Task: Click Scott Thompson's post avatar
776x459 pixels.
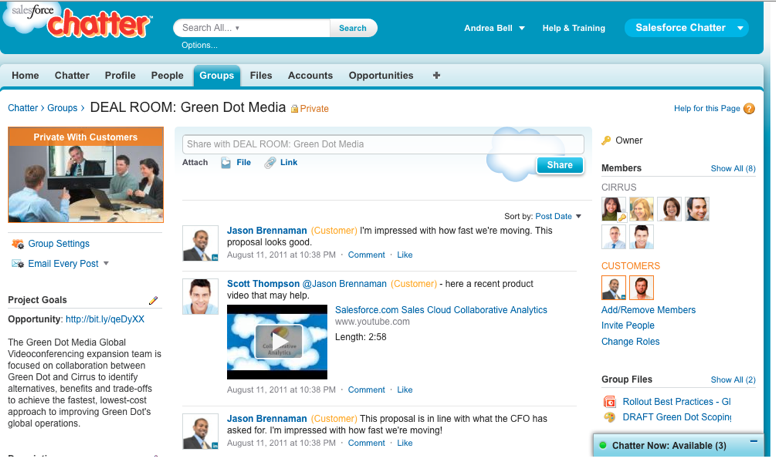Action: pos(200,297)
